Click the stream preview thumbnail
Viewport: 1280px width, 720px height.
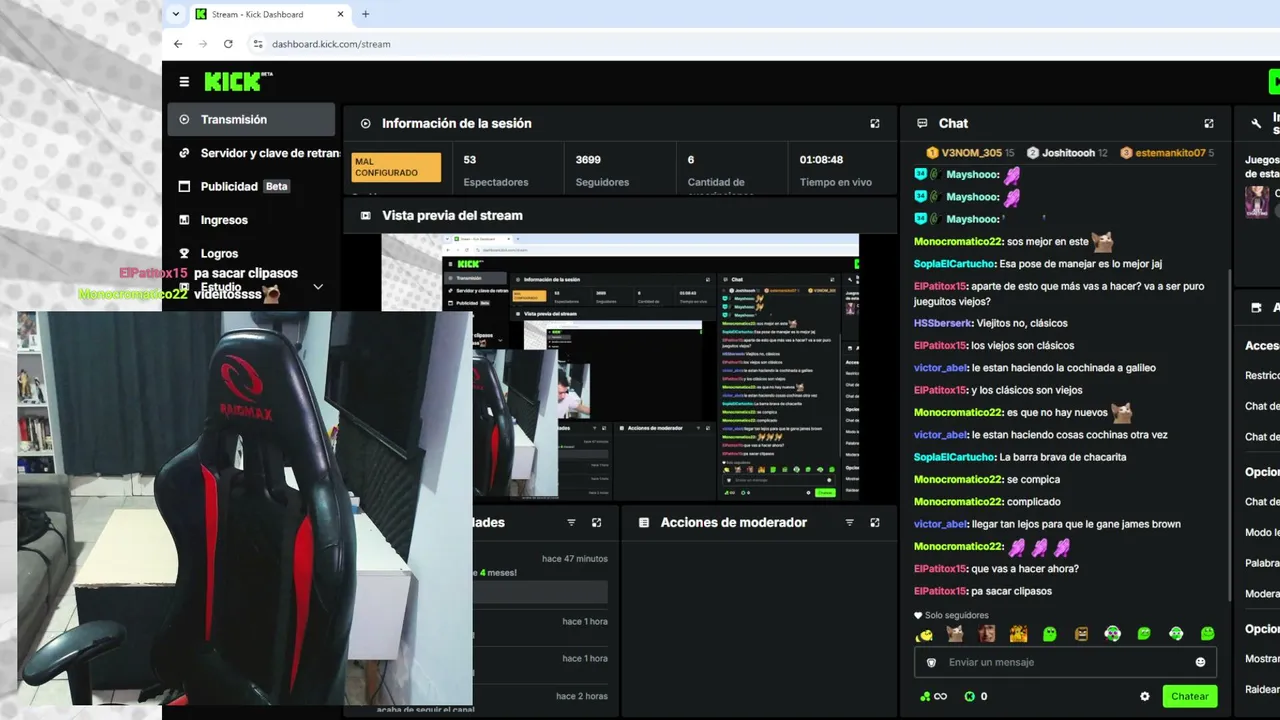coord(620,367)
